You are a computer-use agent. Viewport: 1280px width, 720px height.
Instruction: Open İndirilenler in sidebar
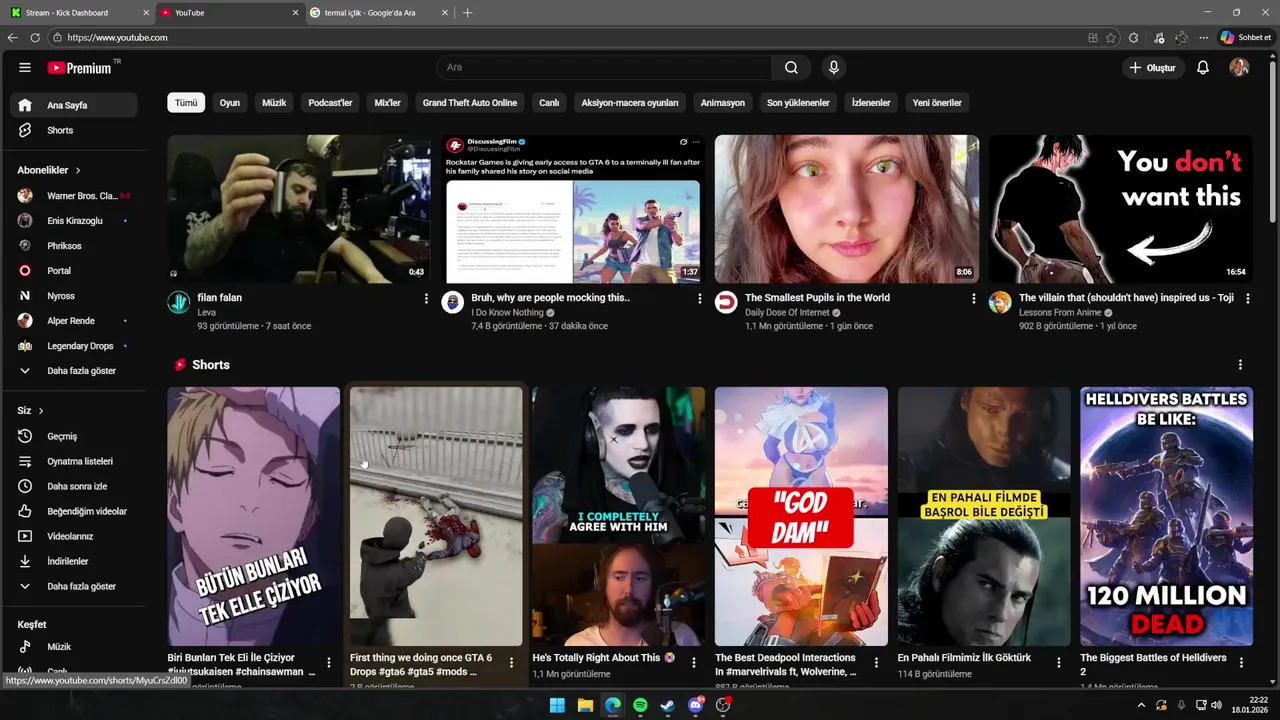74,561
